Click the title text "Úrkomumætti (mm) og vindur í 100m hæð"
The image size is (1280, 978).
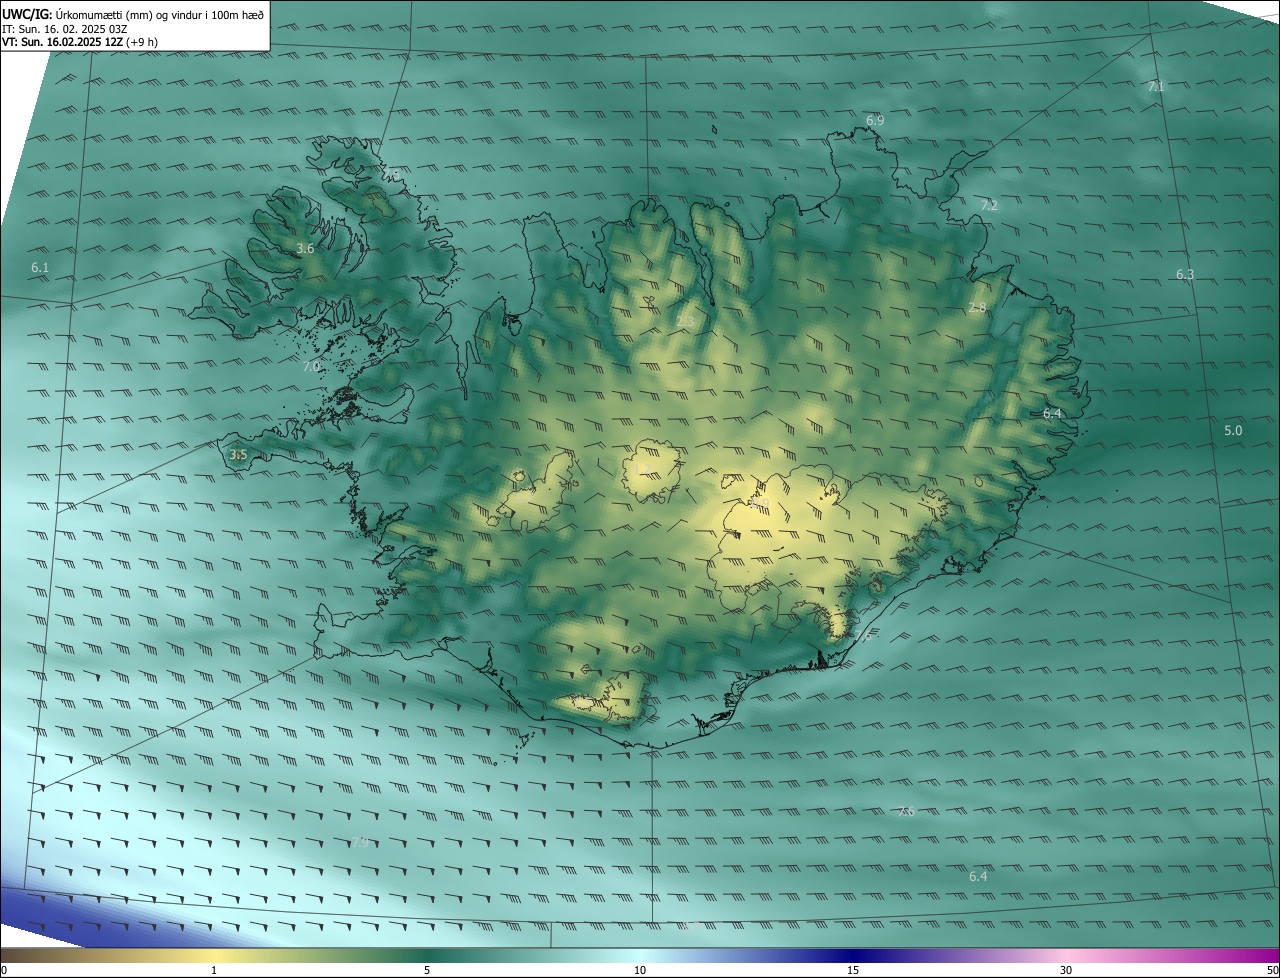160,15
